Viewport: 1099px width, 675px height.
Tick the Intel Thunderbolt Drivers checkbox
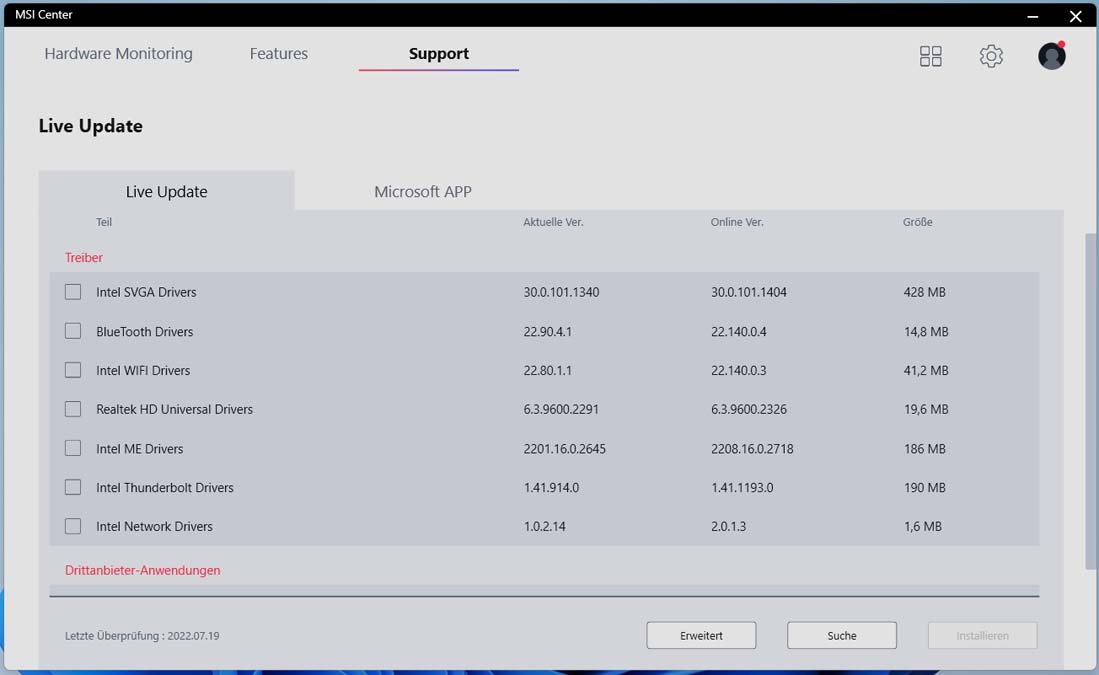click(73, 487)
